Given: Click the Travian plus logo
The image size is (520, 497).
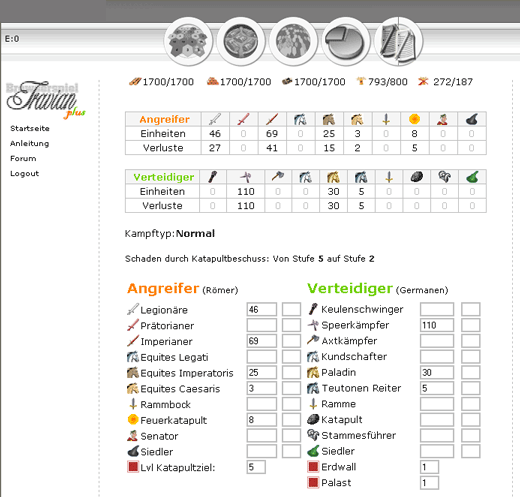Looking at the screenshot, I should 46,100.
